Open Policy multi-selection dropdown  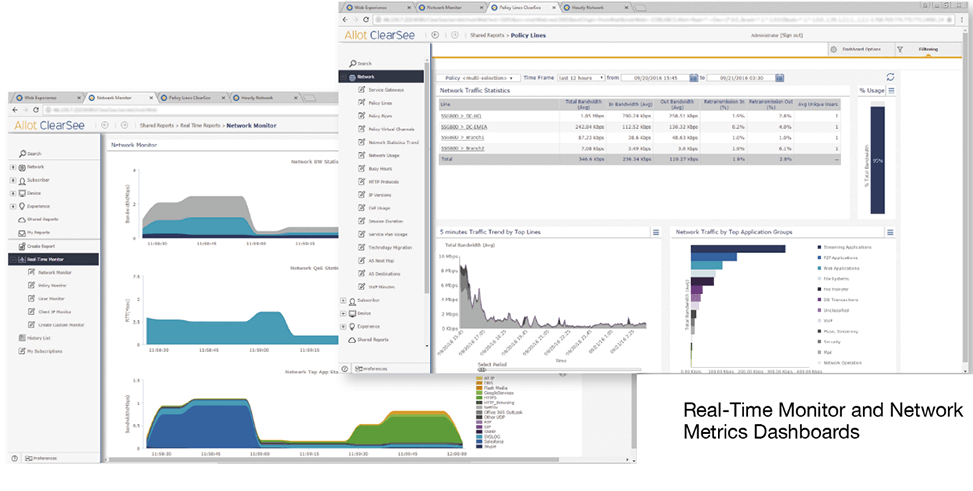pyautogui.click(x=478, y=78)
